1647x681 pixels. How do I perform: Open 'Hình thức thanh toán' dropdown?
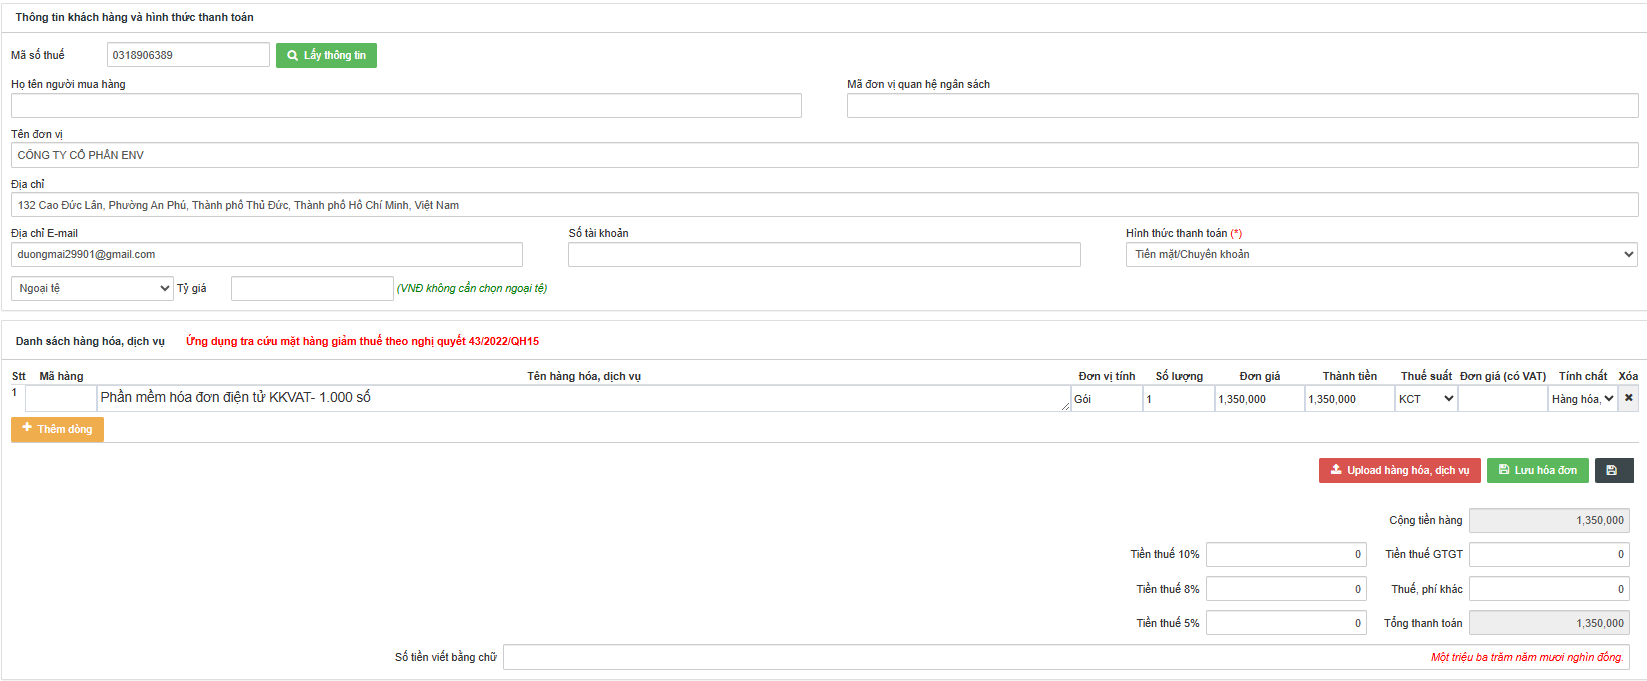point(1381,255)
